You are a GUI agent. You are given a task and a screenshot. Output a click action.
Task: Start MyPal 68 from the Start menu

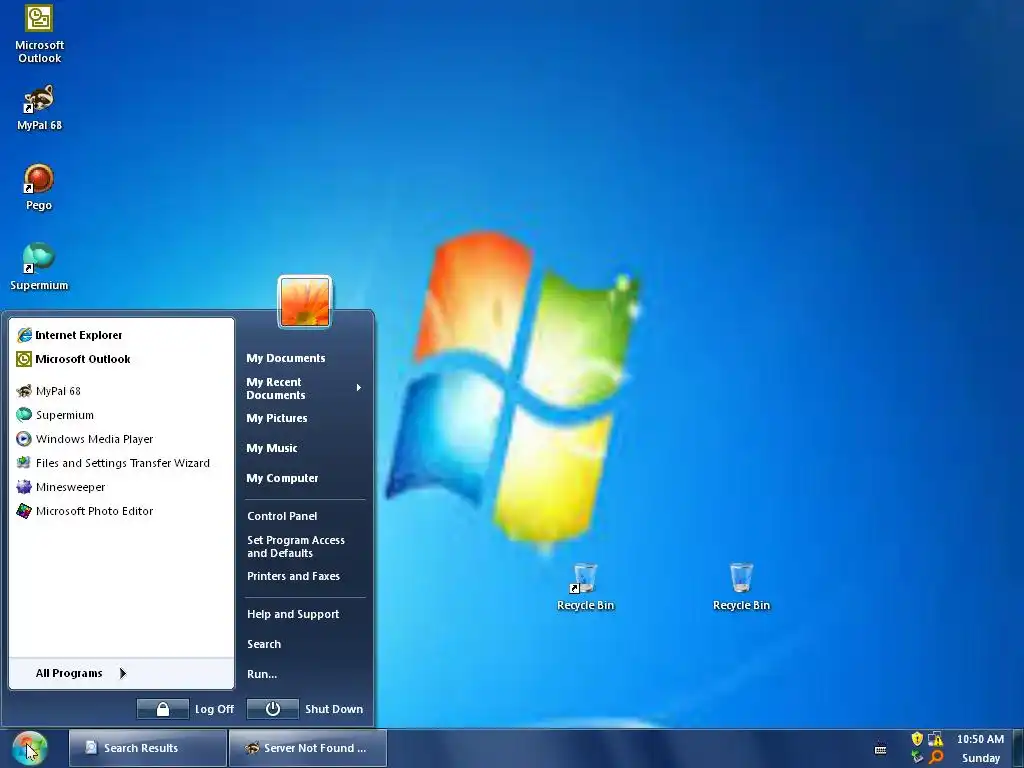coord(121,391)
